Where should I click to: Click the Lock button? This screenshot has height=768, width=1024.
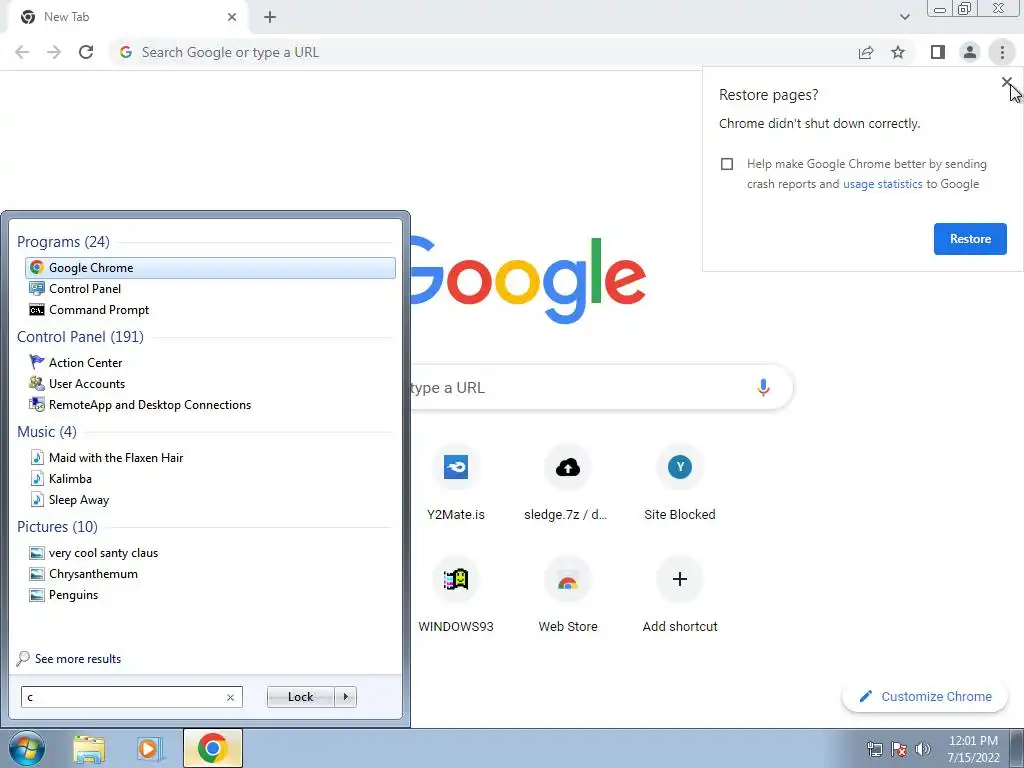[x=300, y=697]
